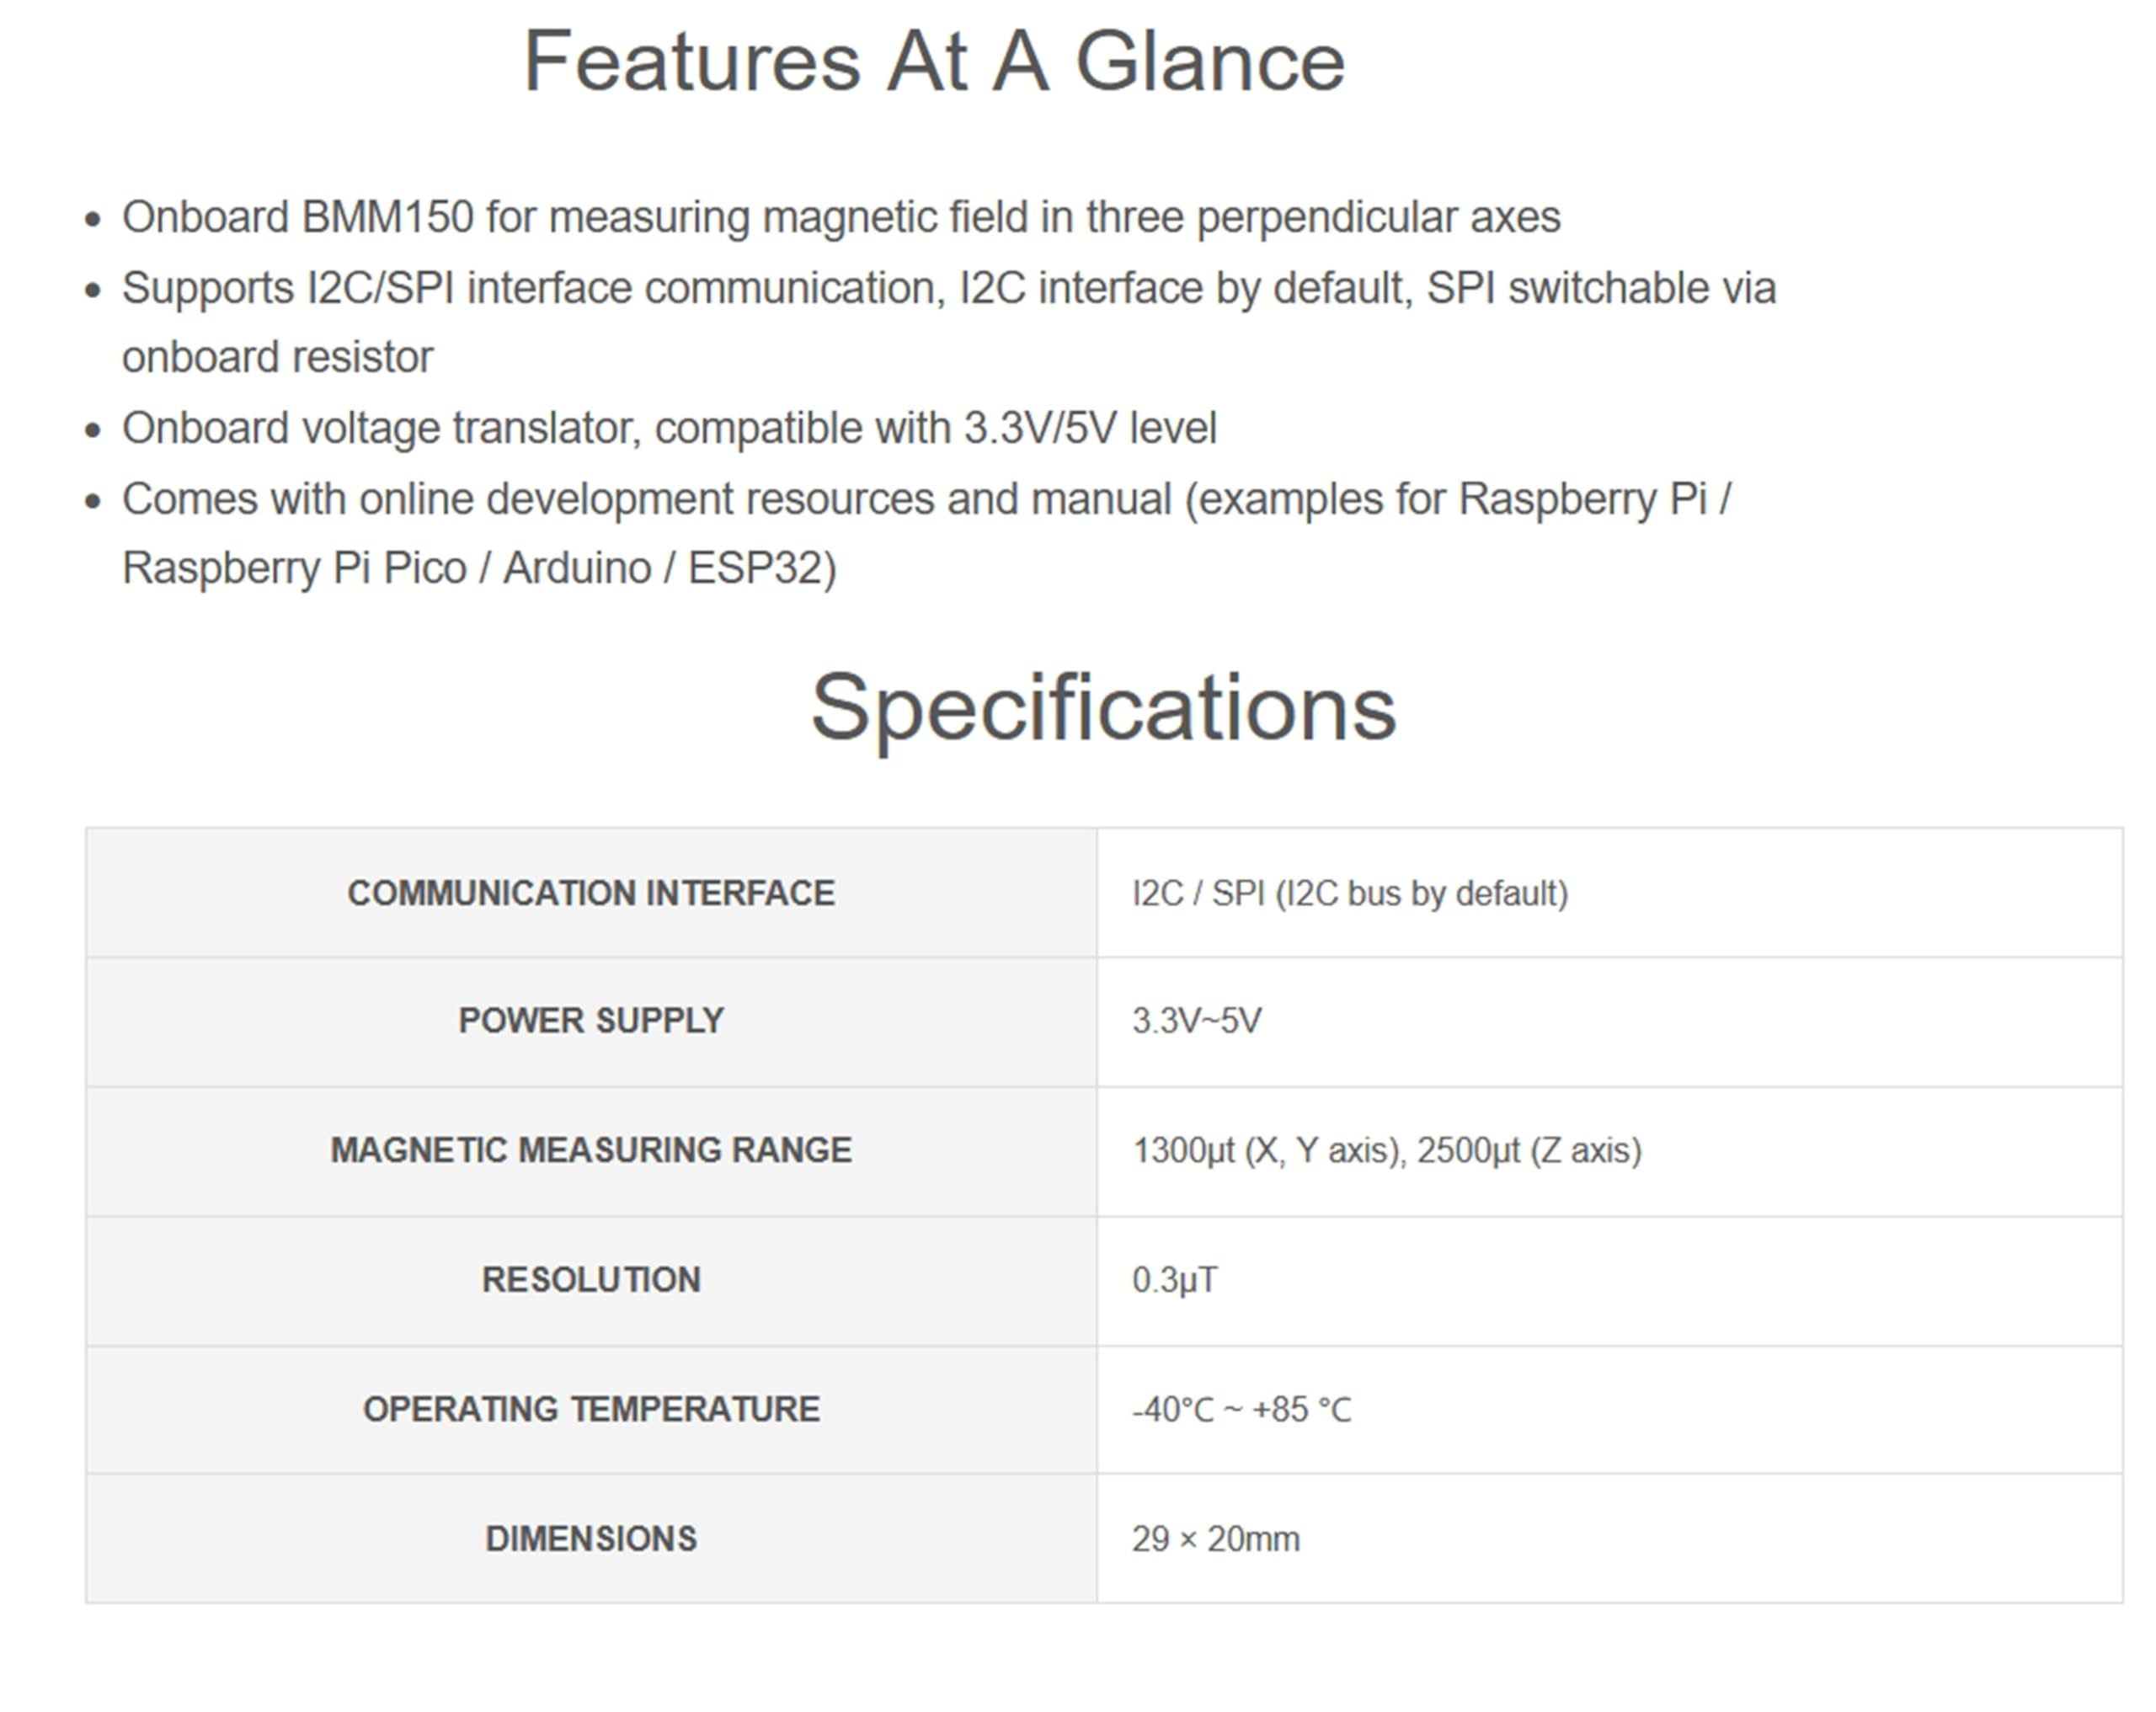Viewport: 2156px width, 1712px height.
Task: Click the Raspberry Pi Pico / Arduino / ESP32 line
Action: point(479,568)
